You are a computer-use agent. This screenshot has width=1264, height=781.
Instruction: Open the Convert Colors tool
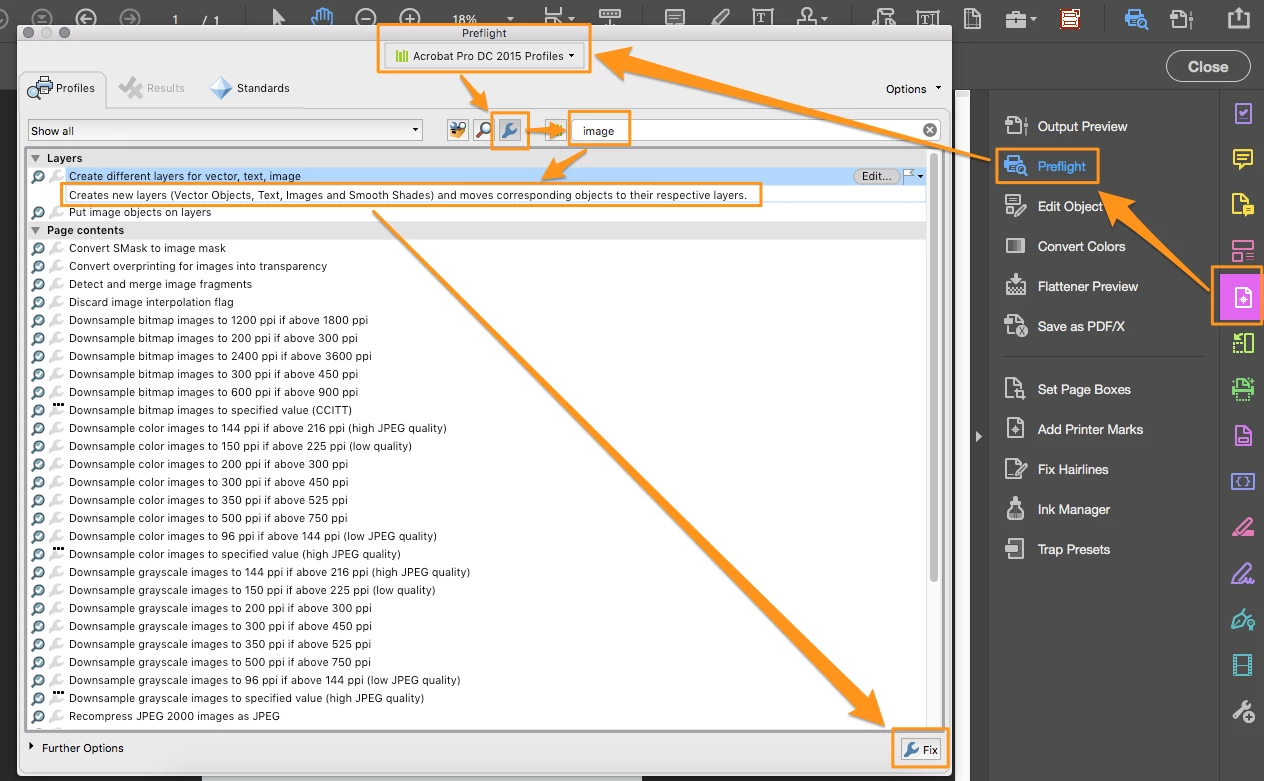[x=1066, y=246]
